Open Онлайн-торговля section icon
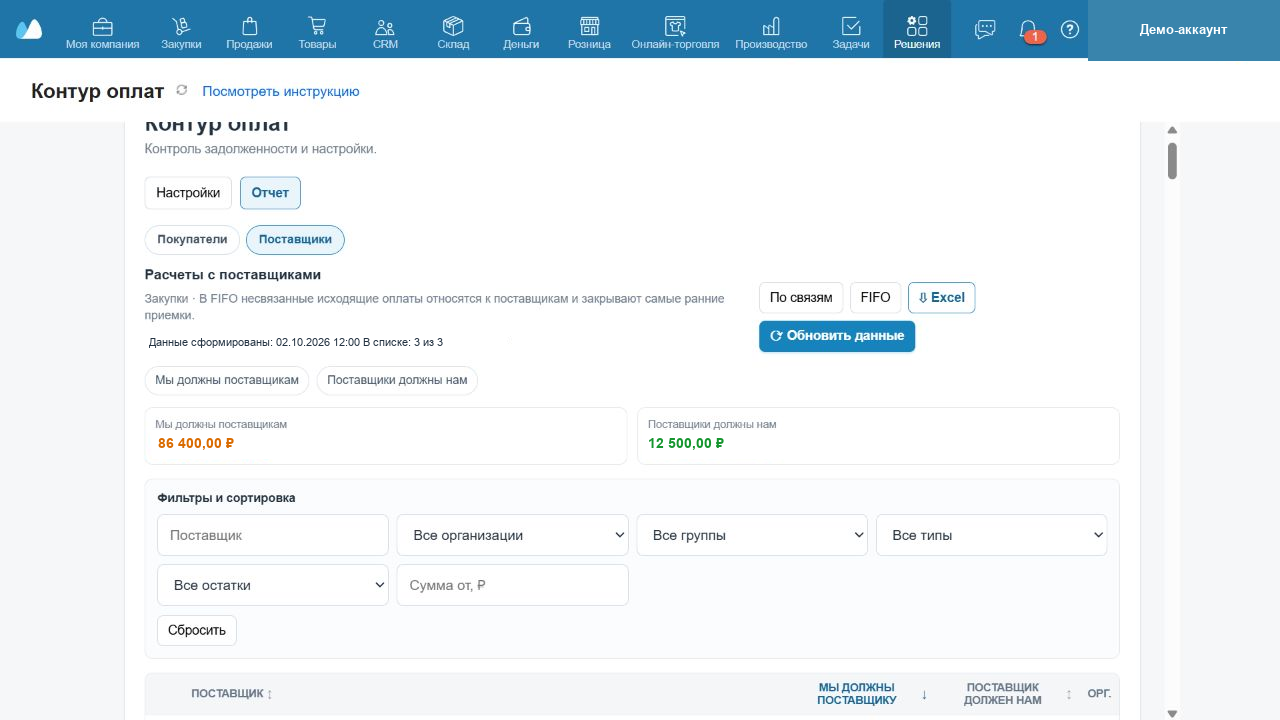Viewport: 1280px width, 720px height. 675,26
